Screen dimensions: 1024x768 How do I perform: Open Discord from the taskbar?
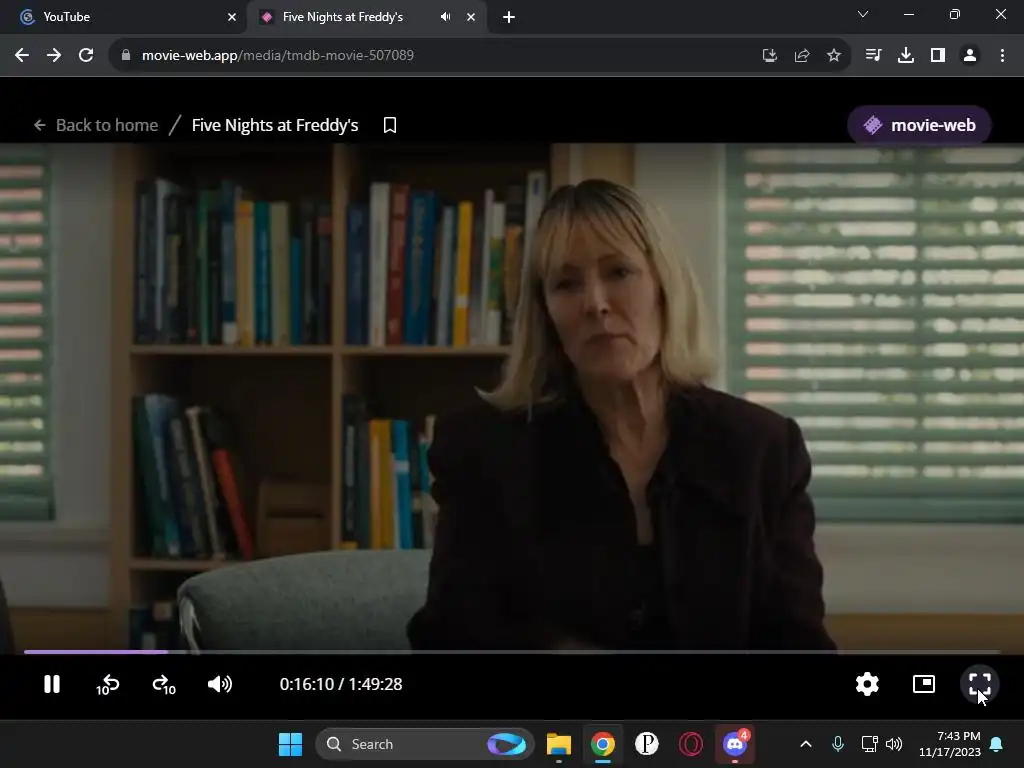(735, 744)
